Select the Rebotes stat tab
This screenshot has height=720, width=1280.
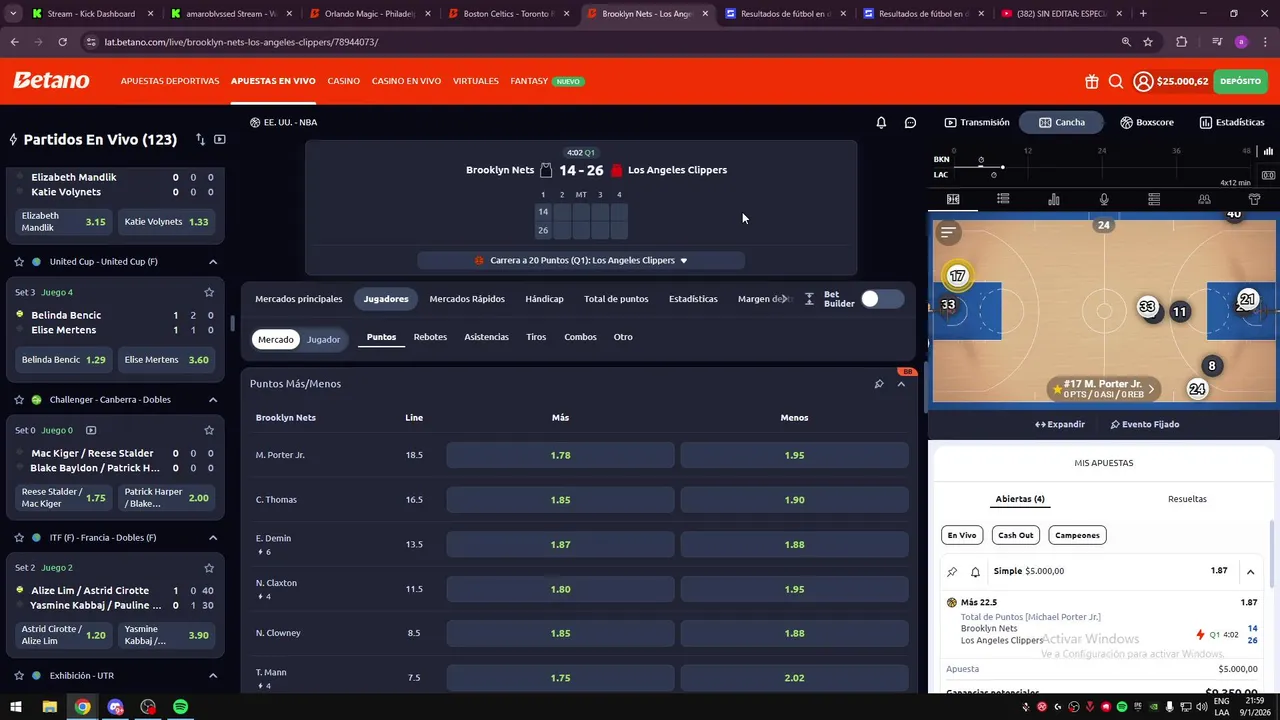pyautogui.click(x=430, y=337)
